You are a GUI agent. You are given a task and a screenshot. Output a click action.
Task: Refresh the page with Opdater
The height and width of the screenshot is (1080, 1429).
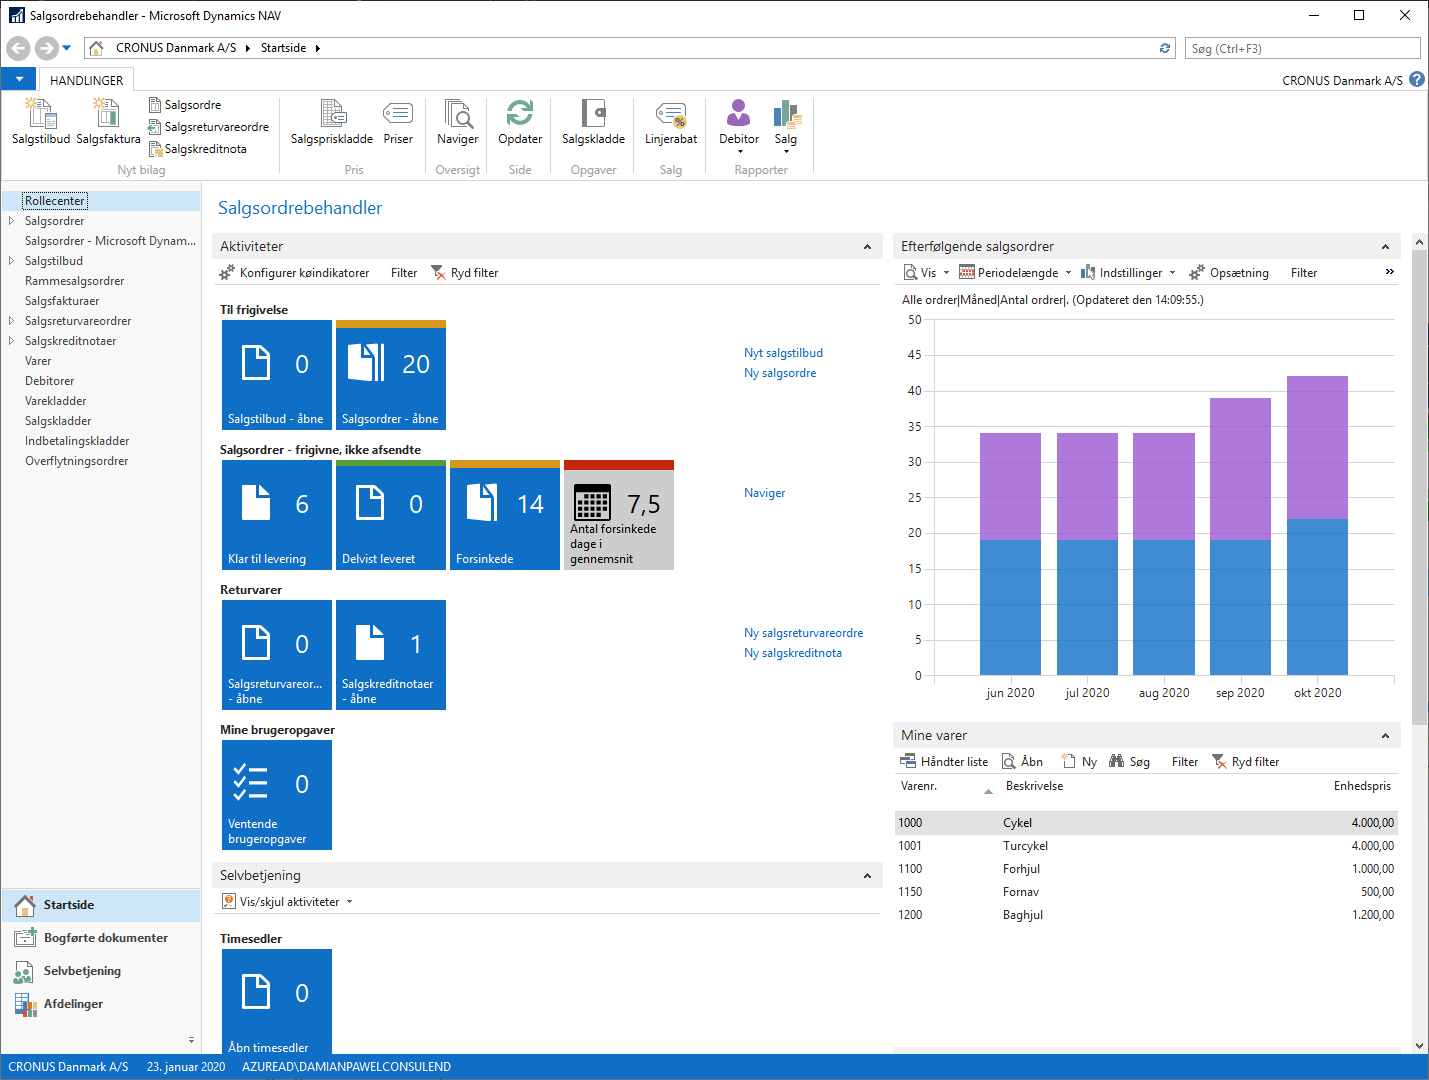(x=520, y=122)
